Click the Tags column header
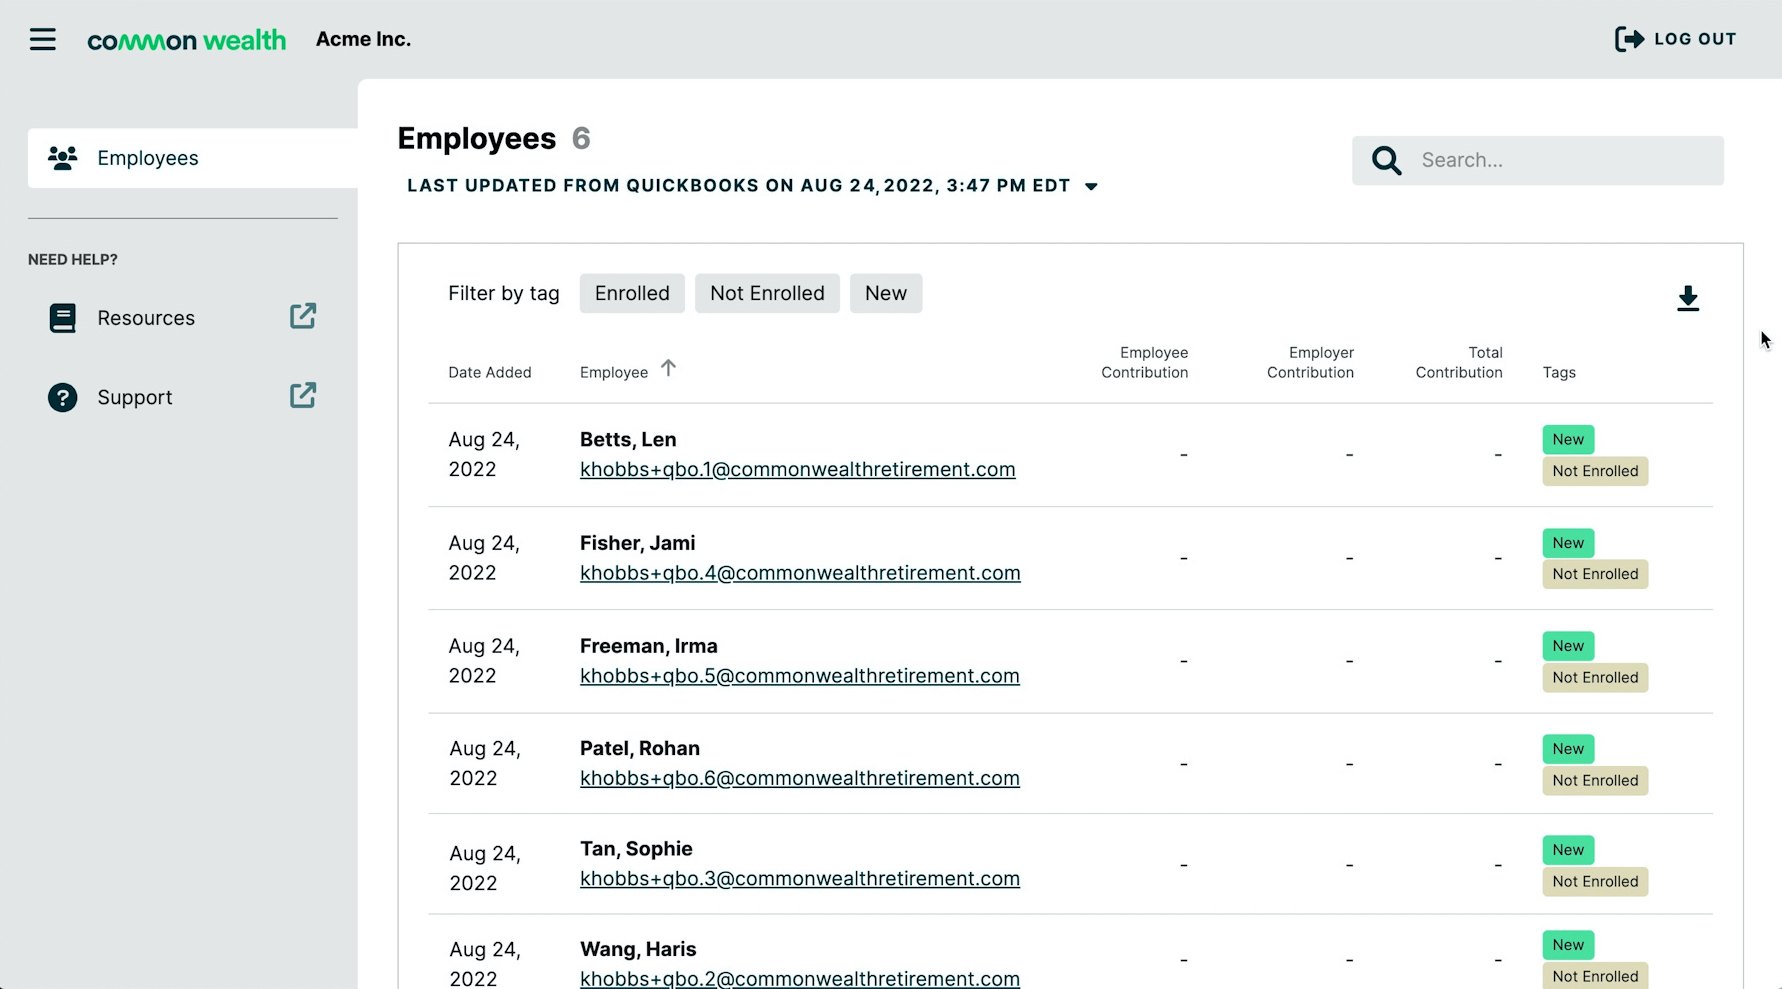This screenshot has height=989, width=1782. 1559,372
